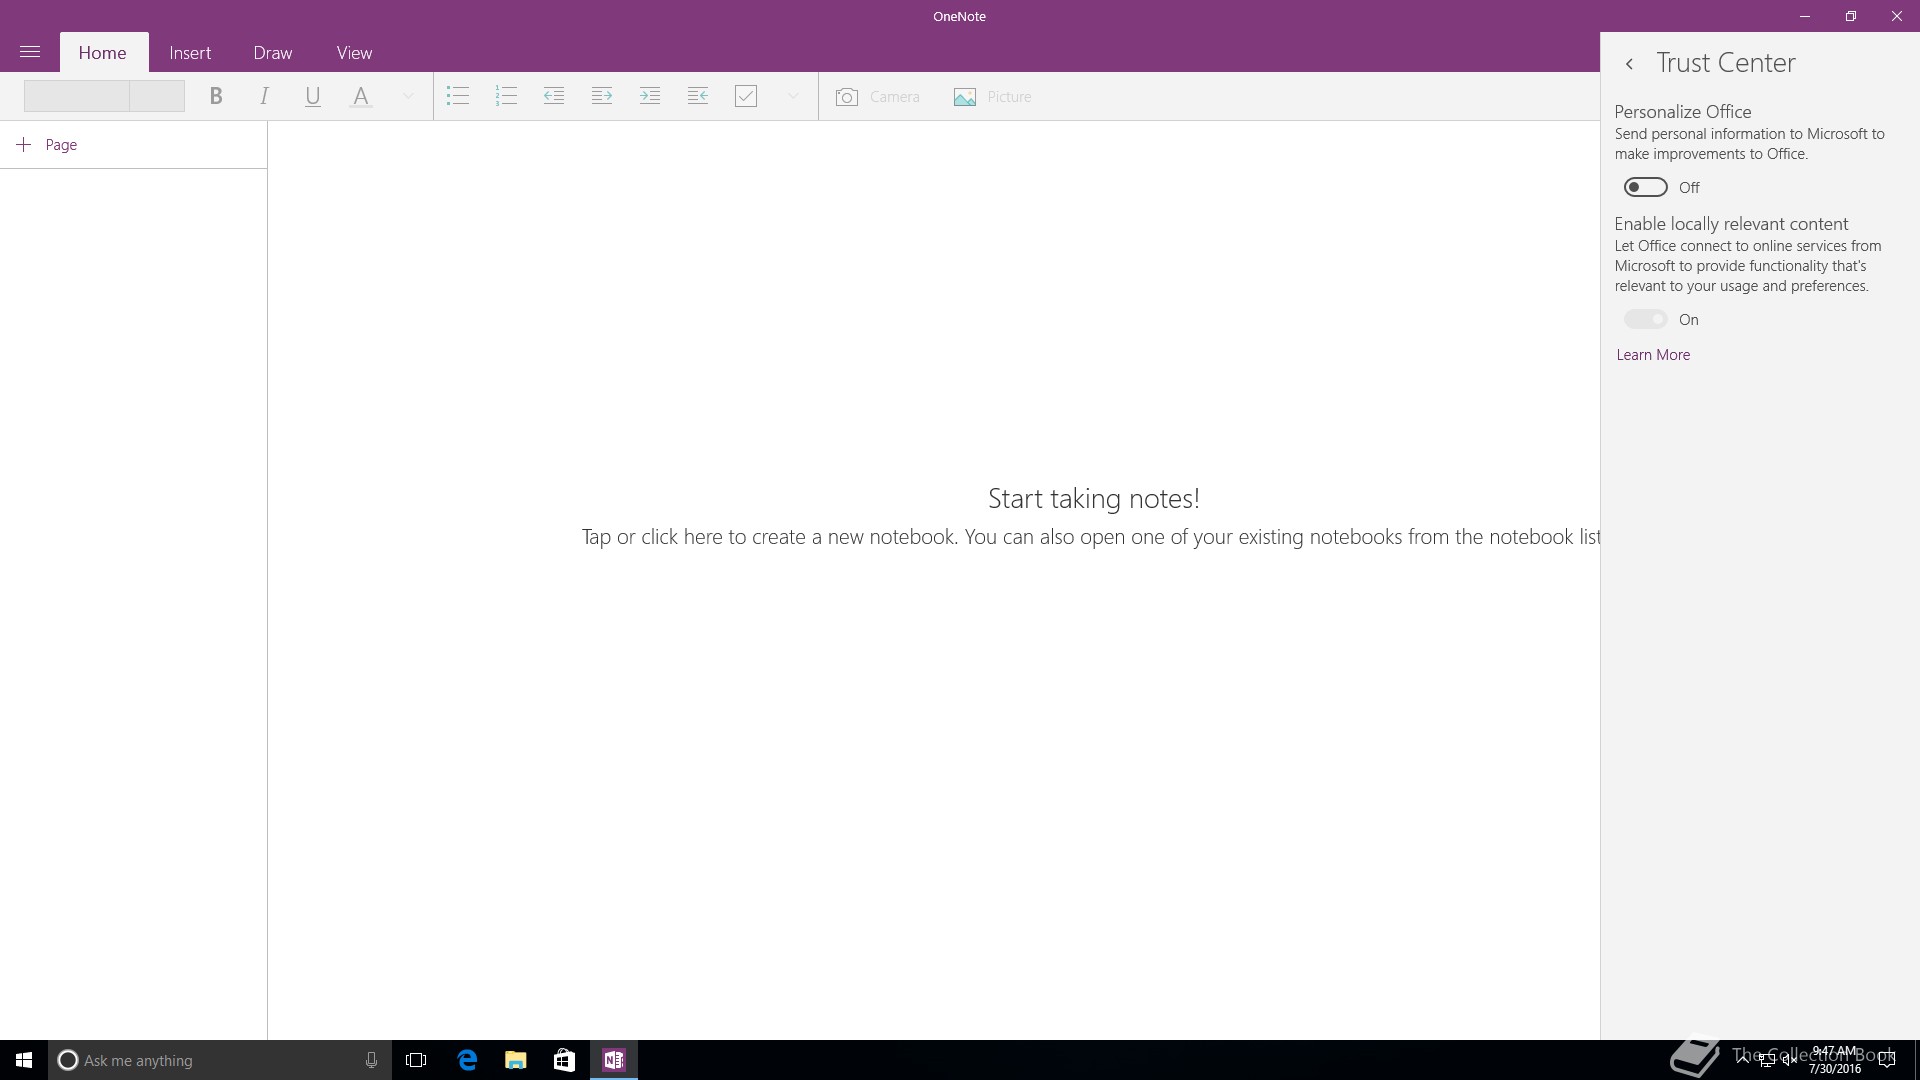Open the Learn More link
This screenshot has height=1080, width=1920.
1653,355
